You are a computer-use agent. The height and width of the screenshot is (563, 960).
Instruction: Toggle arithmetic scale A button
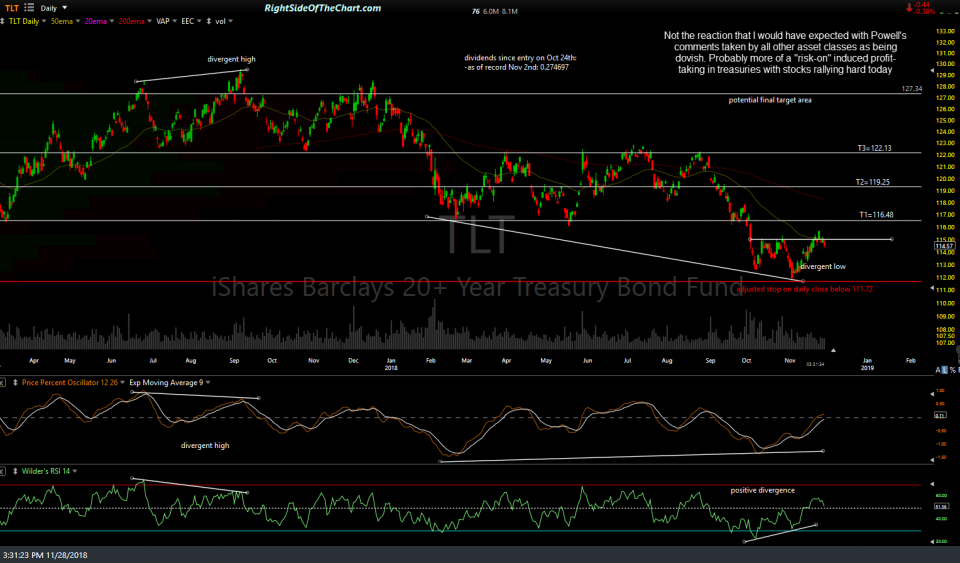tap(937, 370)
